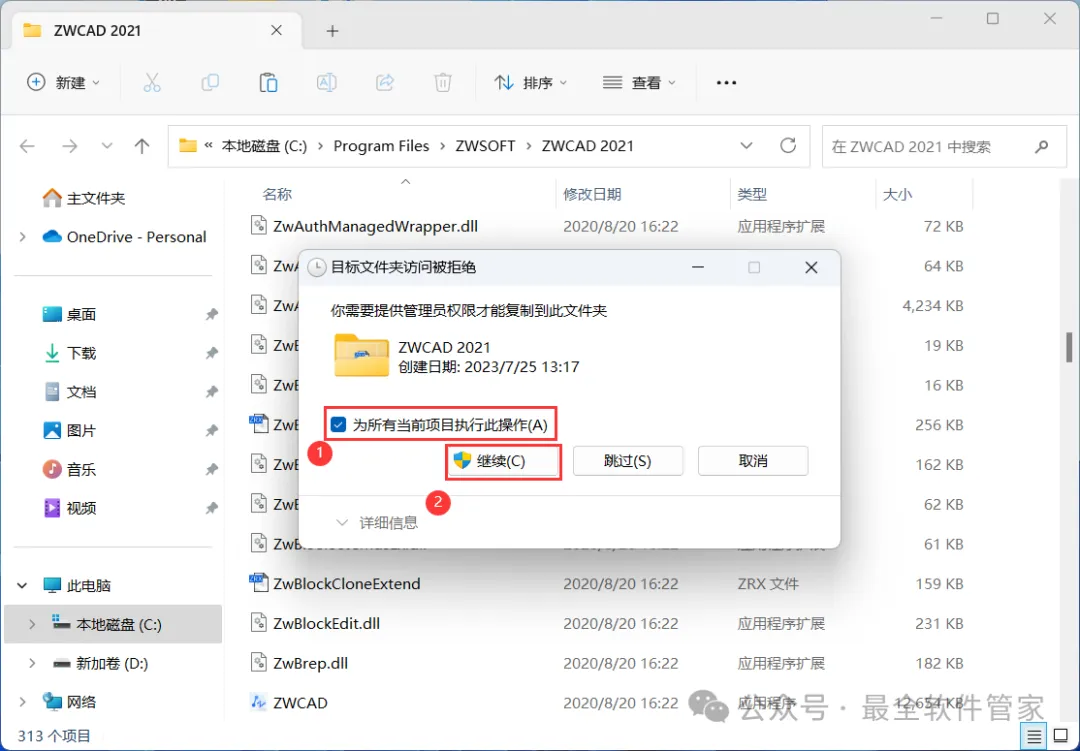This screenshot has width=1080, height=751.
Task: Go forward with the right arrow
Action: coord(69,146)
